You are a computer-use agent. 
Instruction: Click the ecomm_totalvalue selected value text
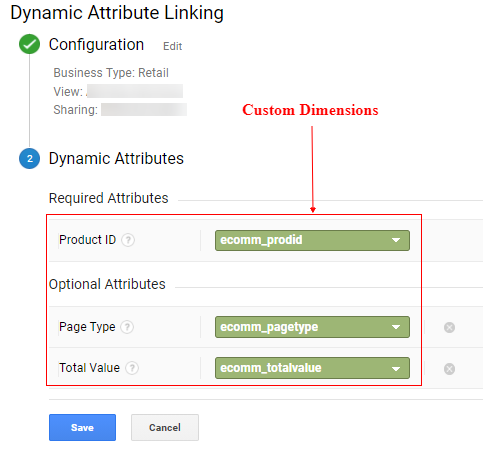coord(271,368)
